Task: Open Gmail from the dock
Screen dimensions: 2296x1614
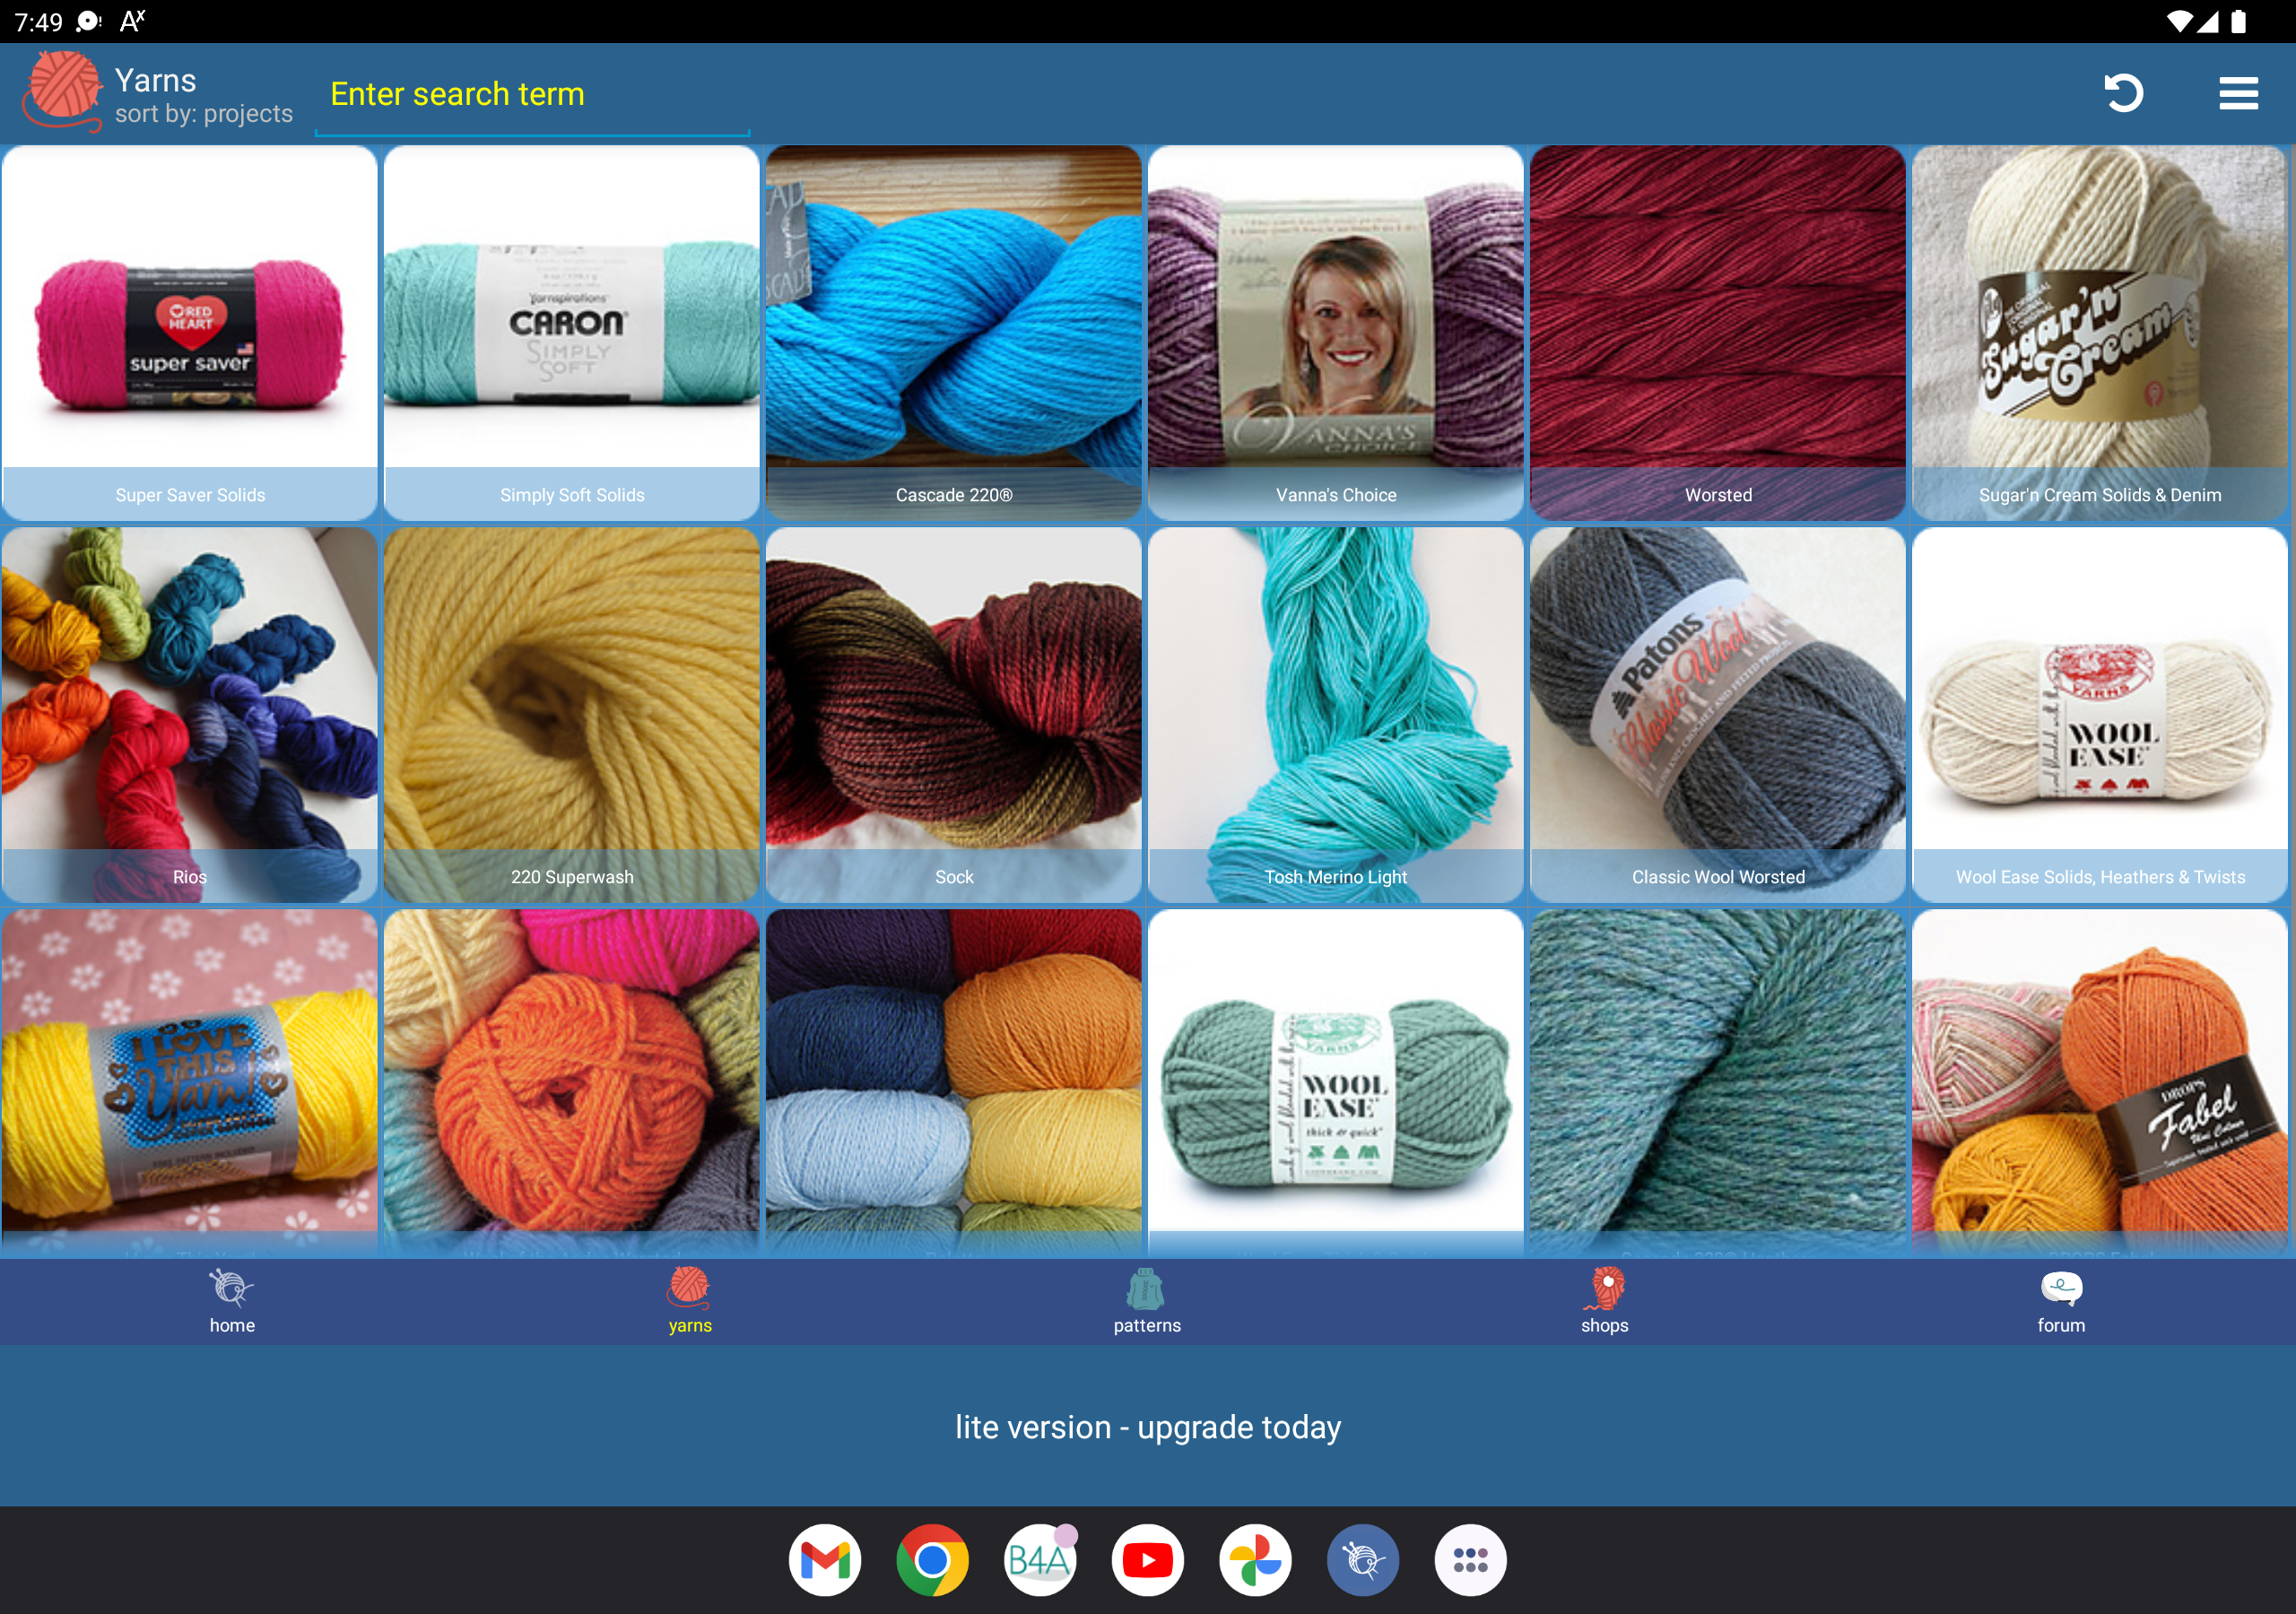Action: (824, 1560)
